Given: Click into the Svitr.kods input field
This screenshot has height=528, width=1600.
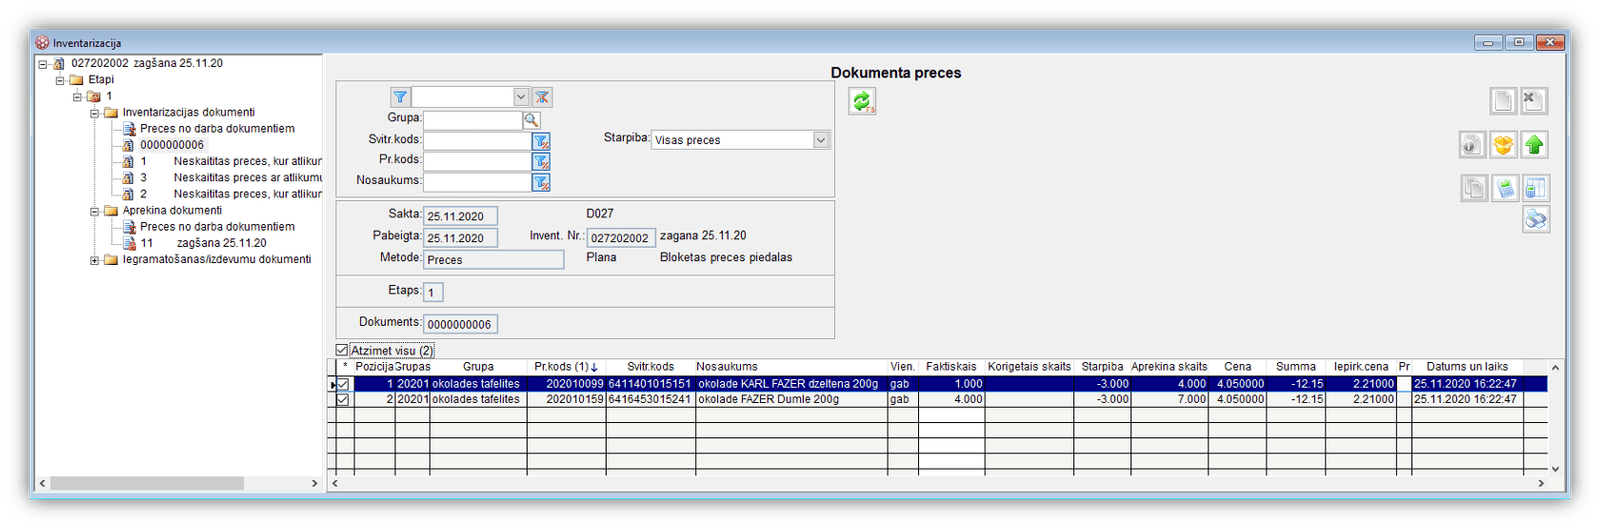Looking at the screenshot, I should tap(476, 141).
